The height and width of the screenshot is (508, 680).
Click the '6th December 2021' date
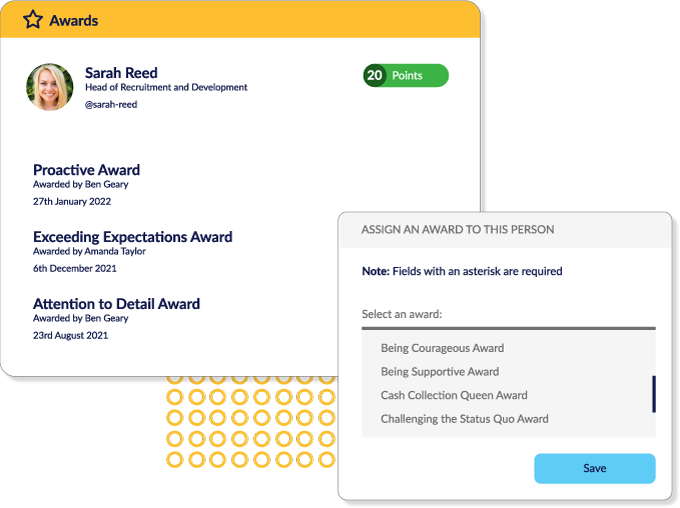coord(75,269)
